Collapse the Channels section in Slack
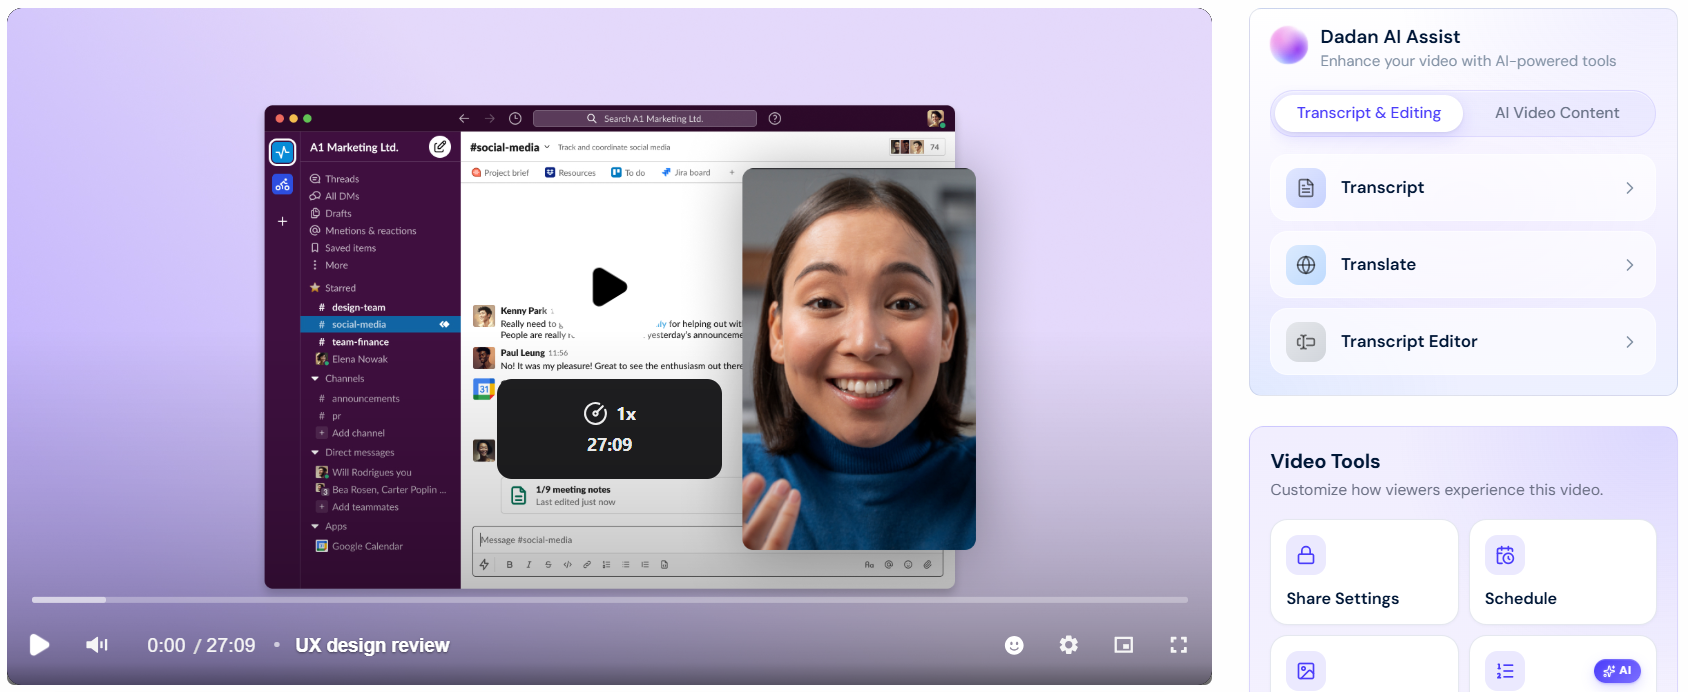The width and height of the screenshot is (1688, 692). point(315,379)
